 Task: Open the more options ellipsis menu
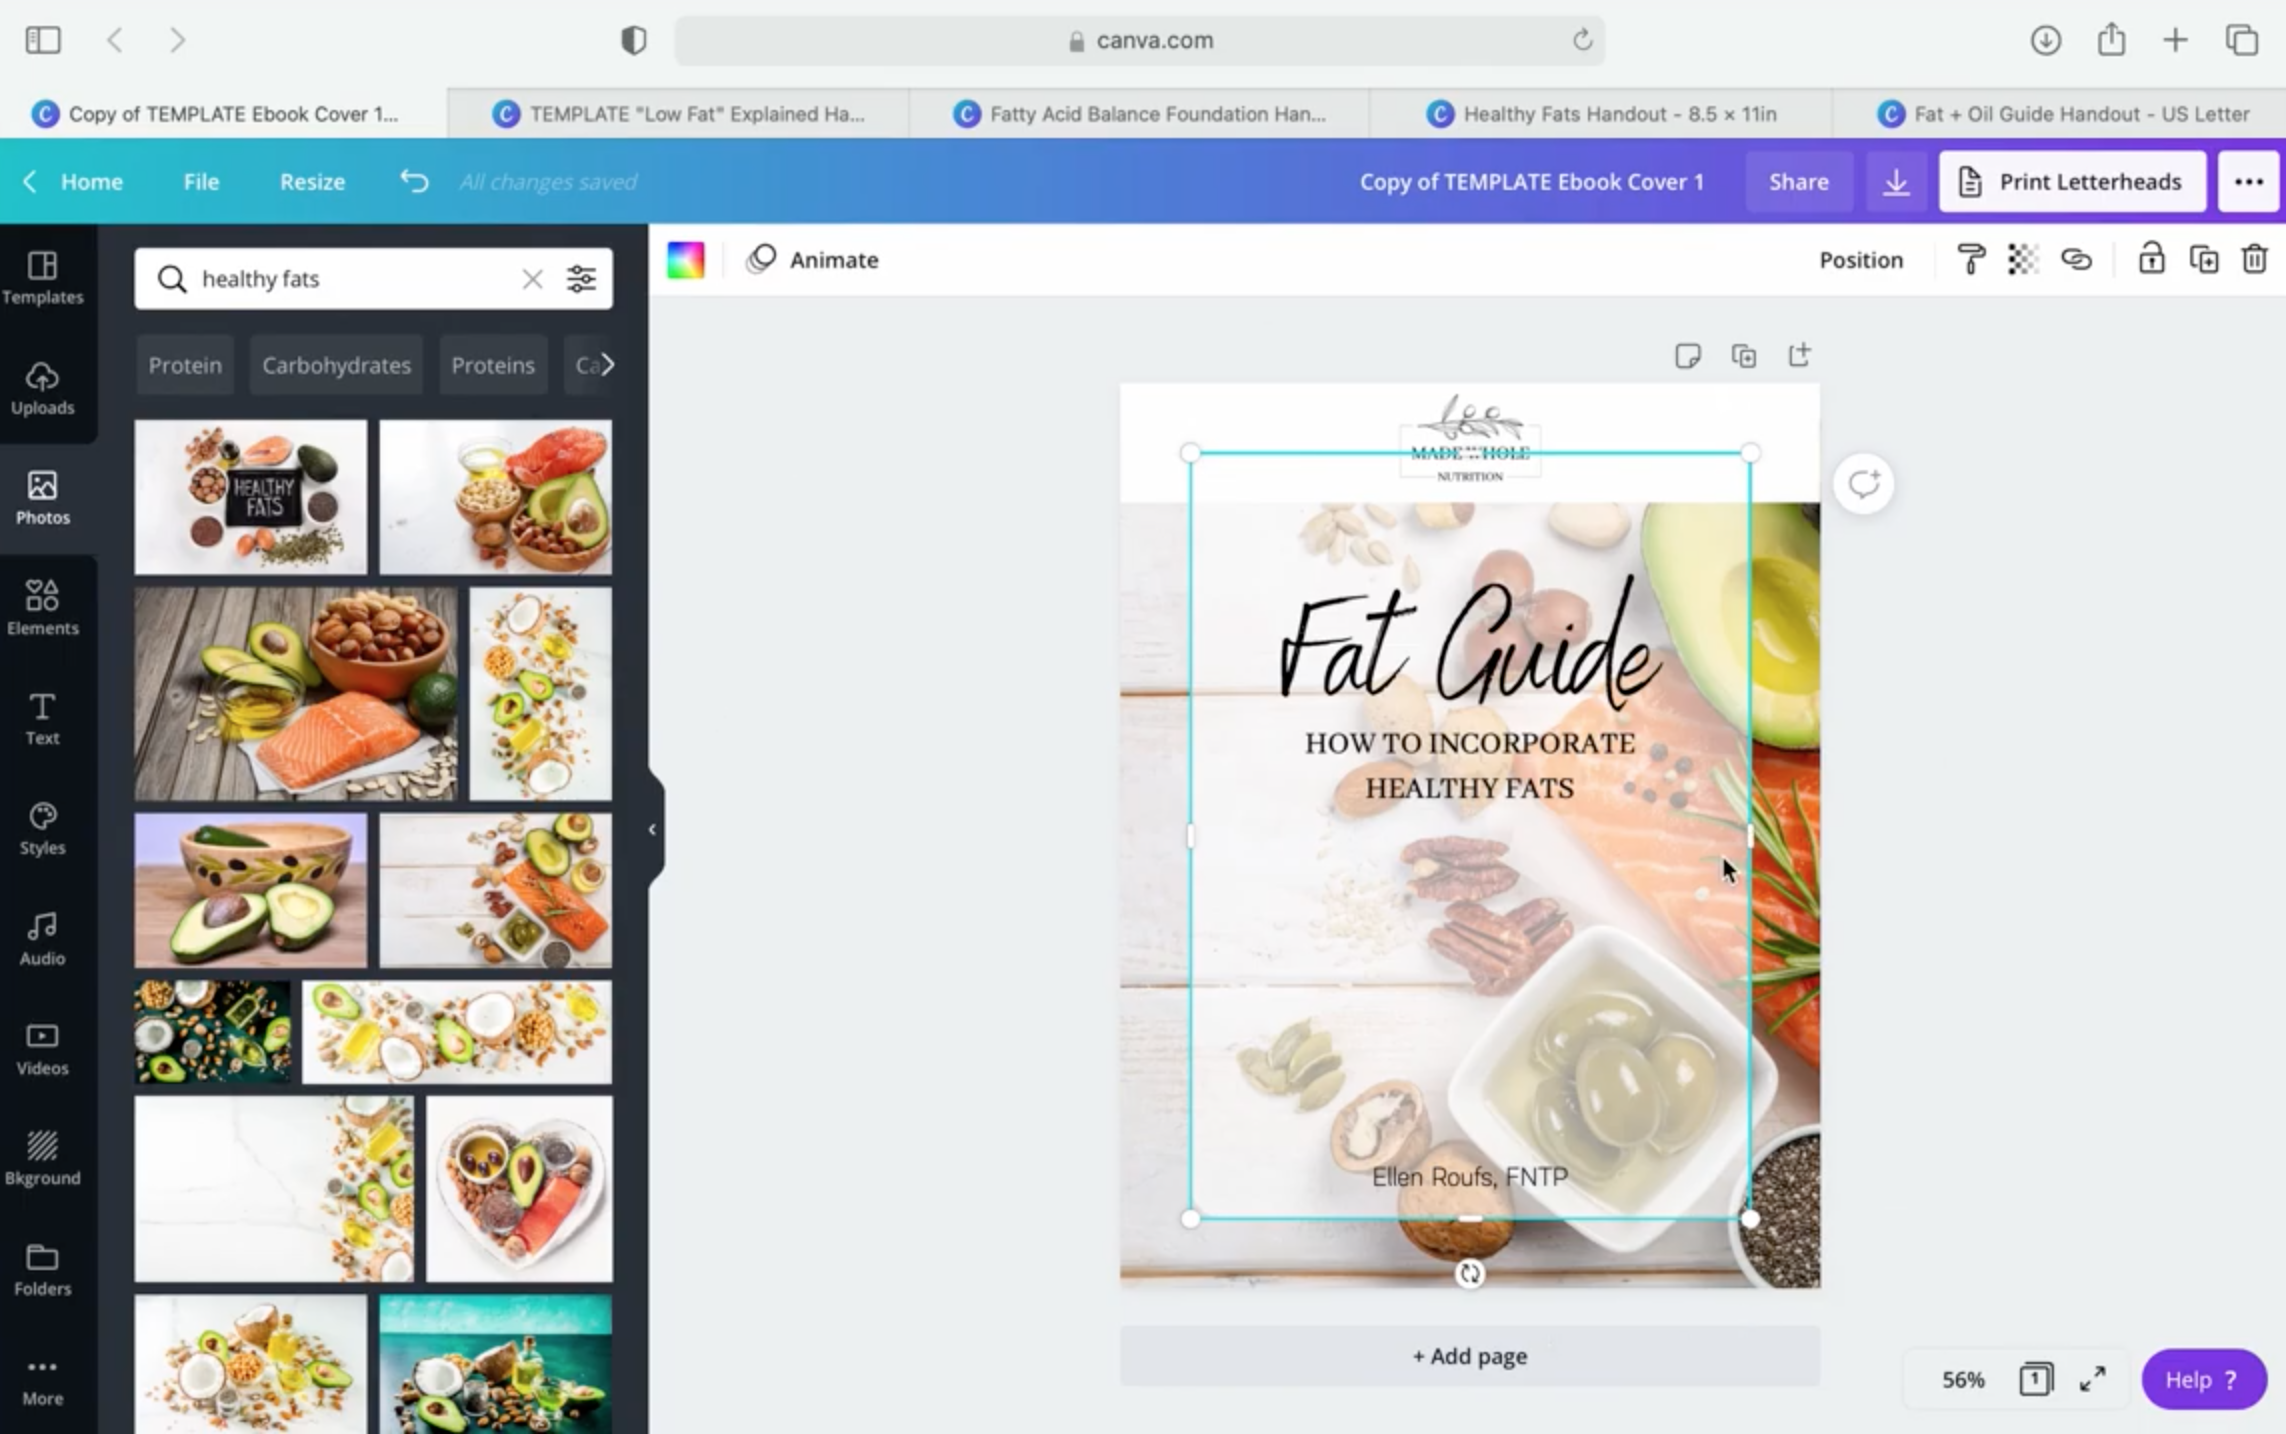tap(2249, 181)
